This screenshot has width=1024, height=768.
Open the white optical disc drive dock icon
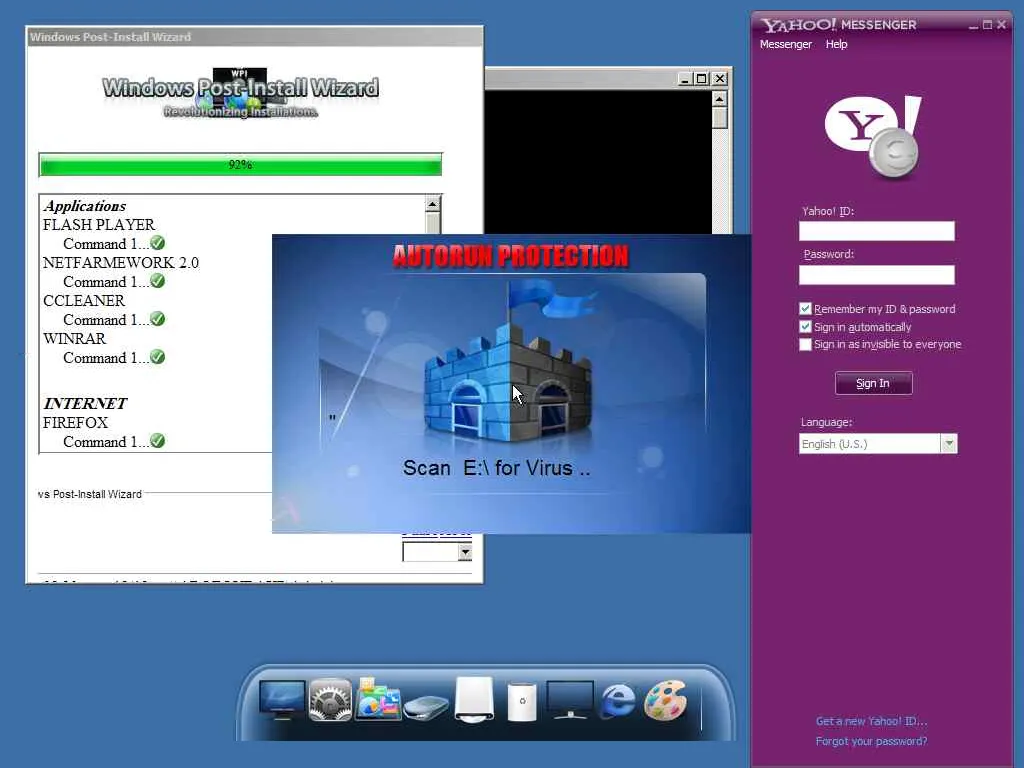(474, 700)
